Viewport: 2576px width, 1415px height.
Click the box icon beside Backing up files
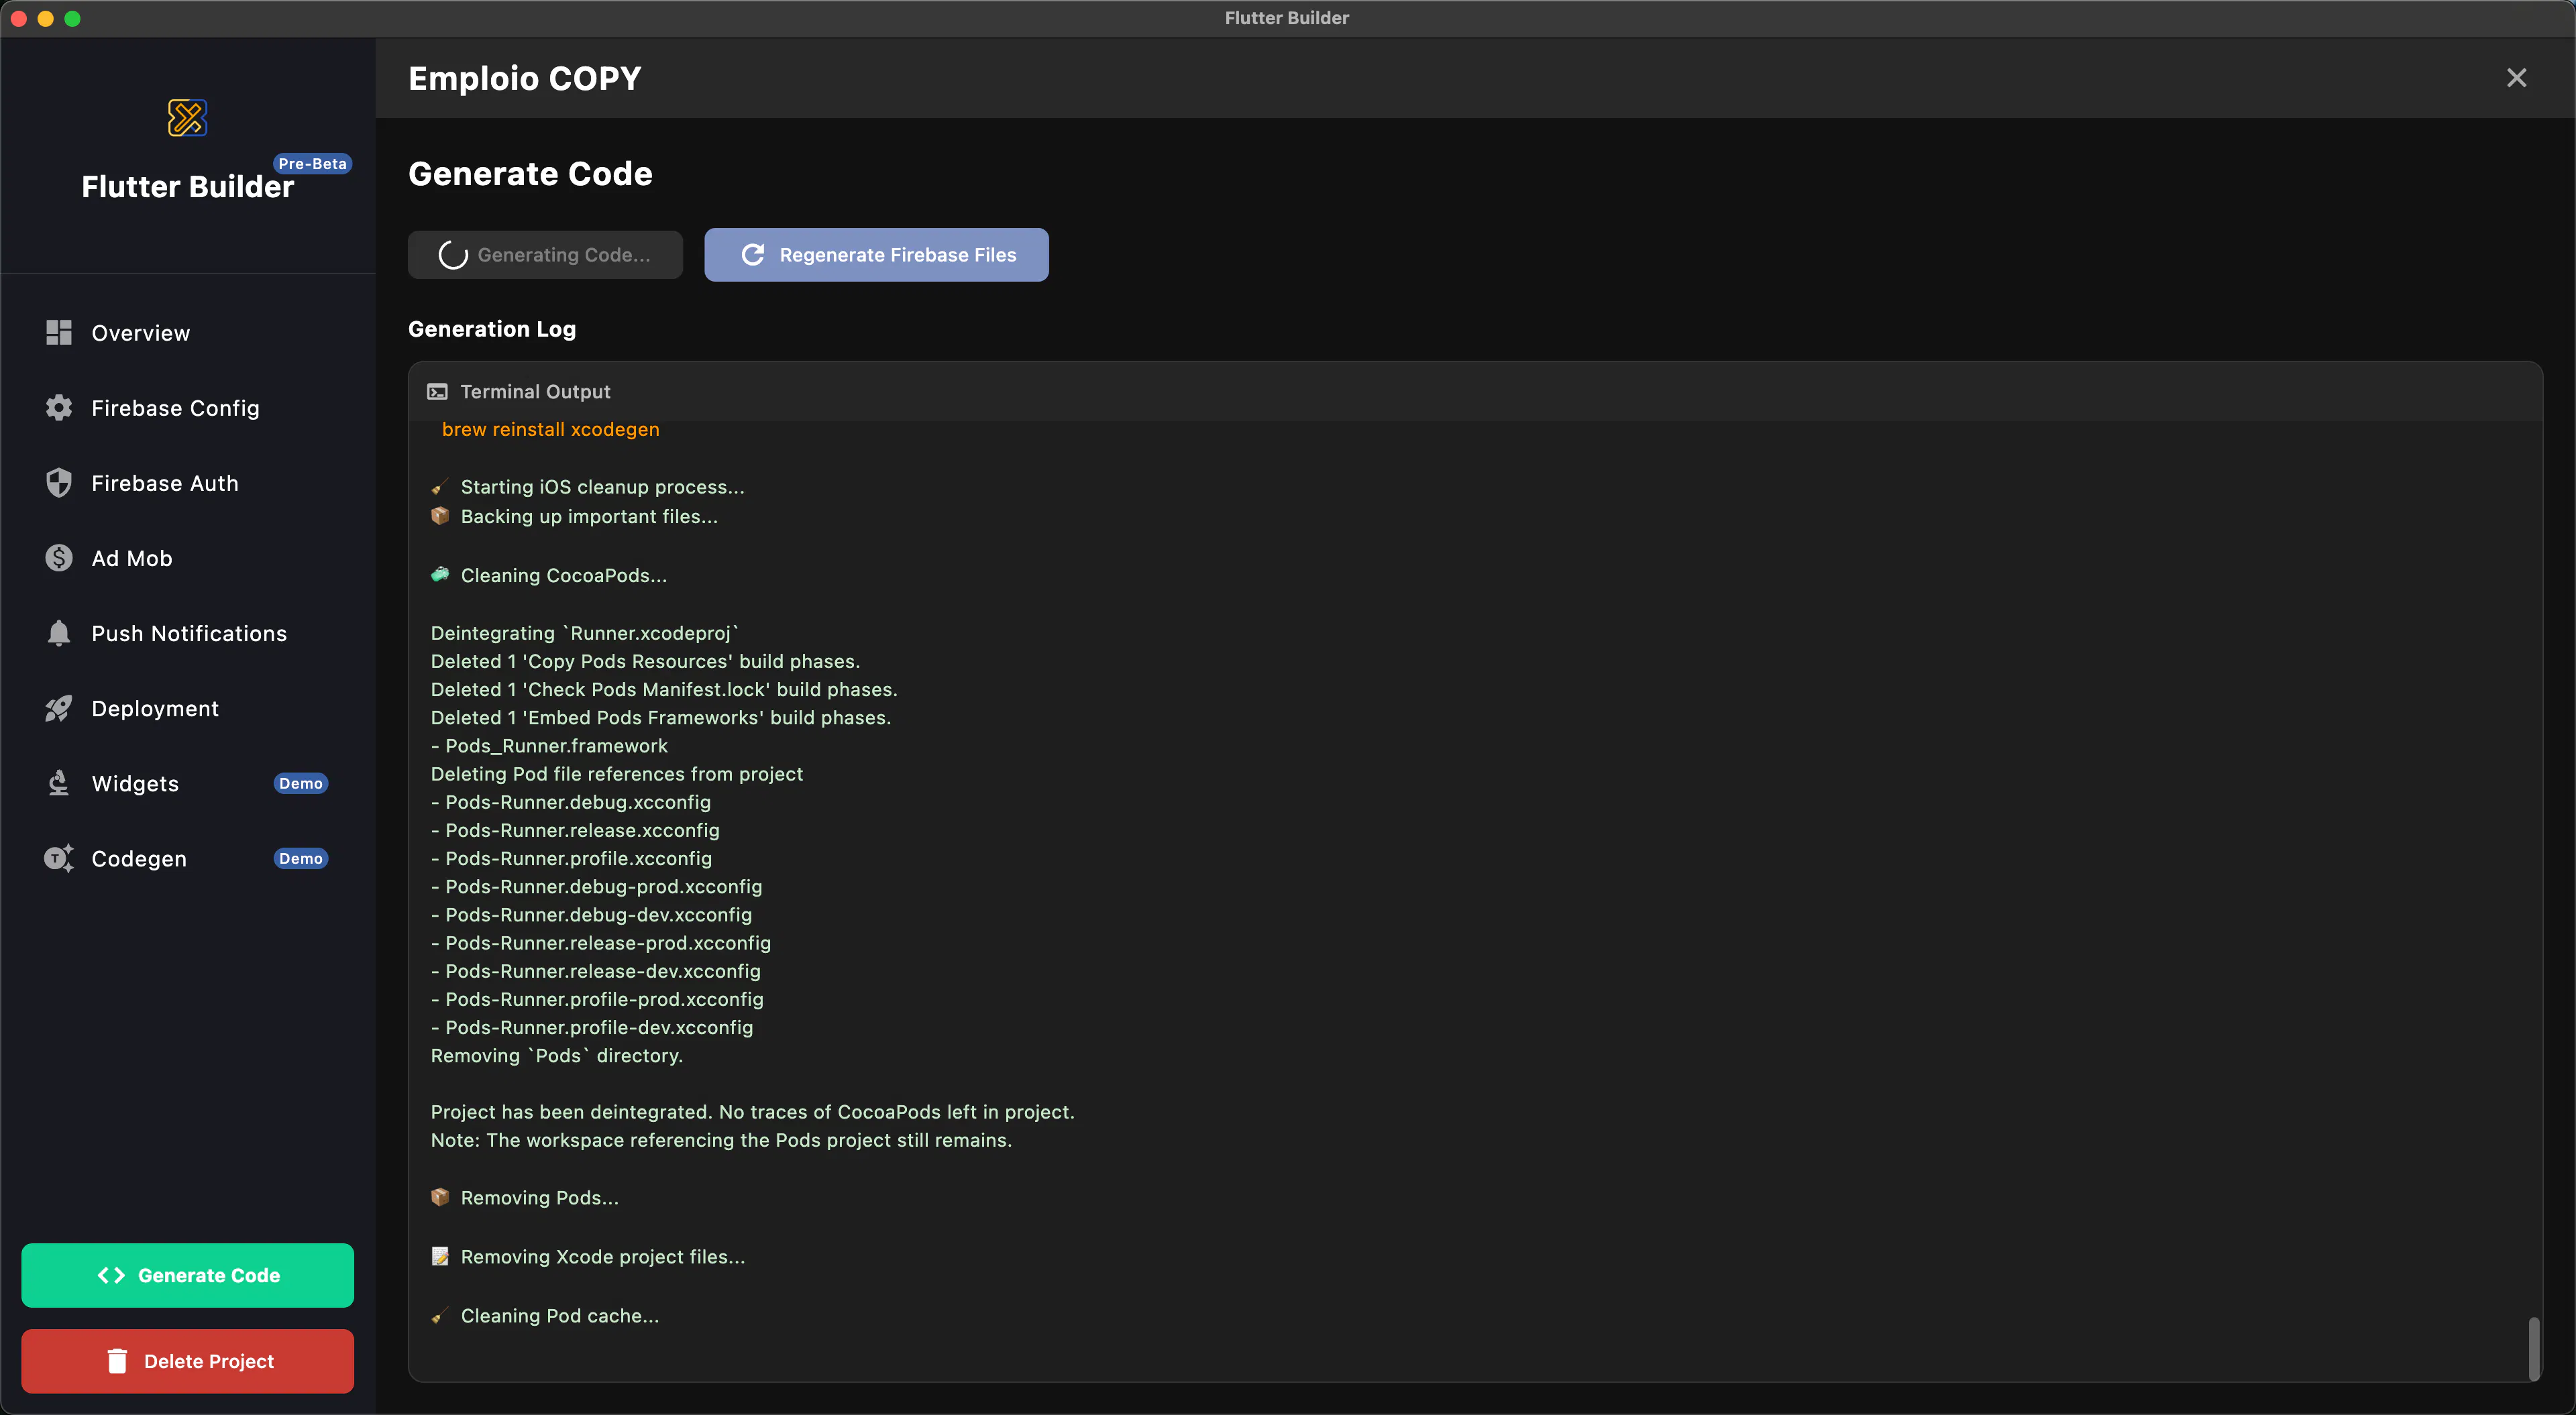click(x=439, y=516)
